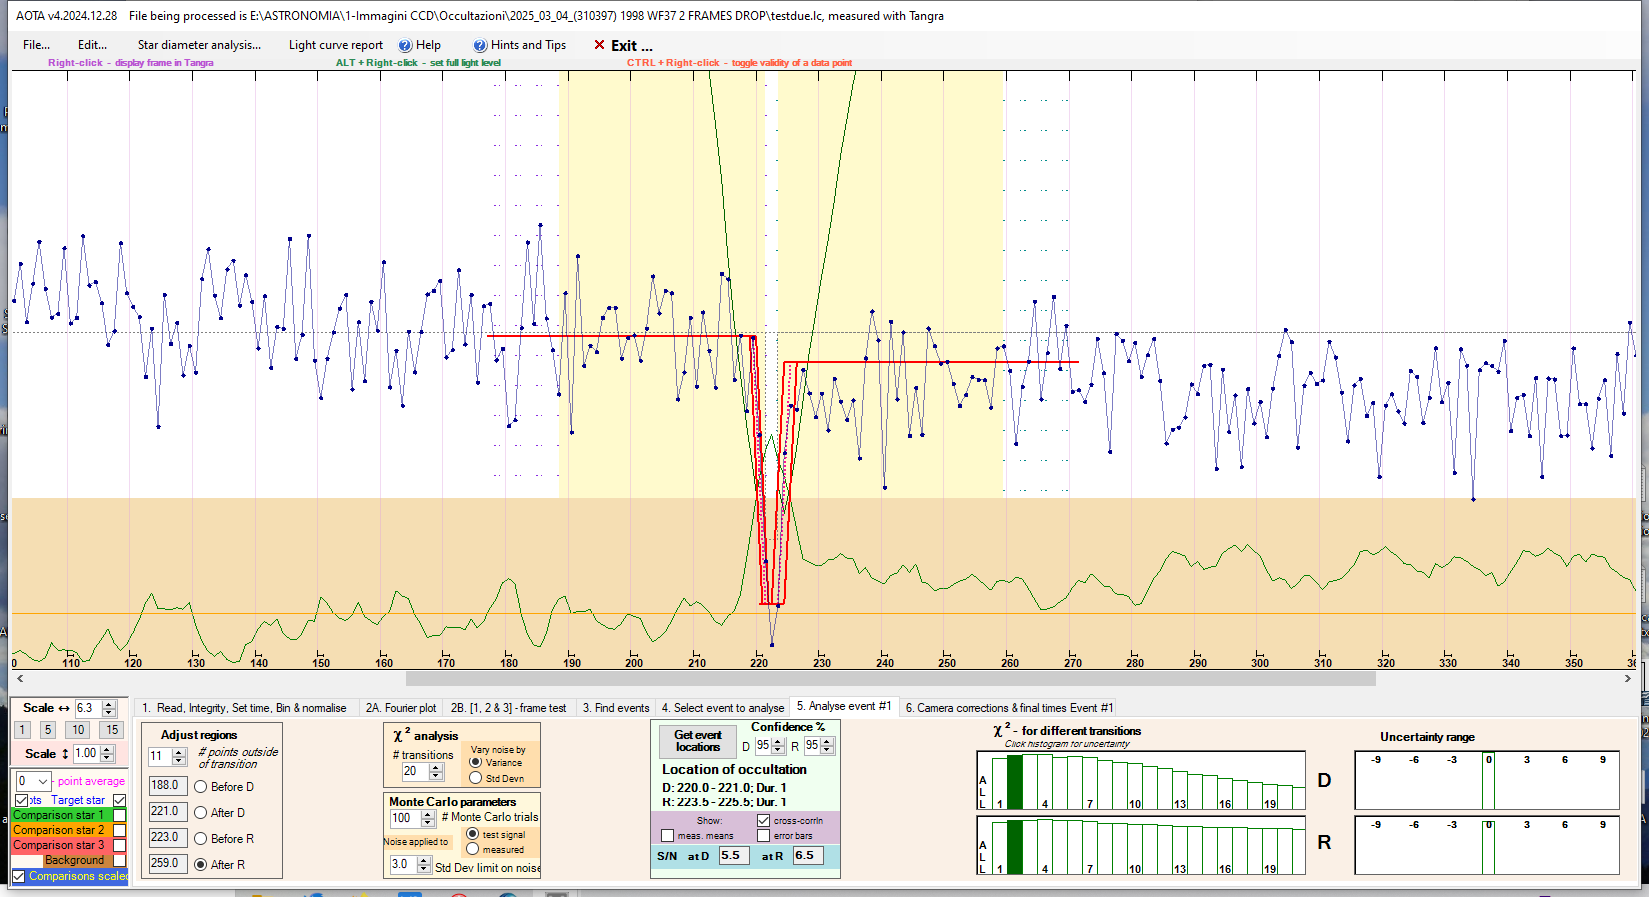Click the Before D value field 188.0

[168, 786]
